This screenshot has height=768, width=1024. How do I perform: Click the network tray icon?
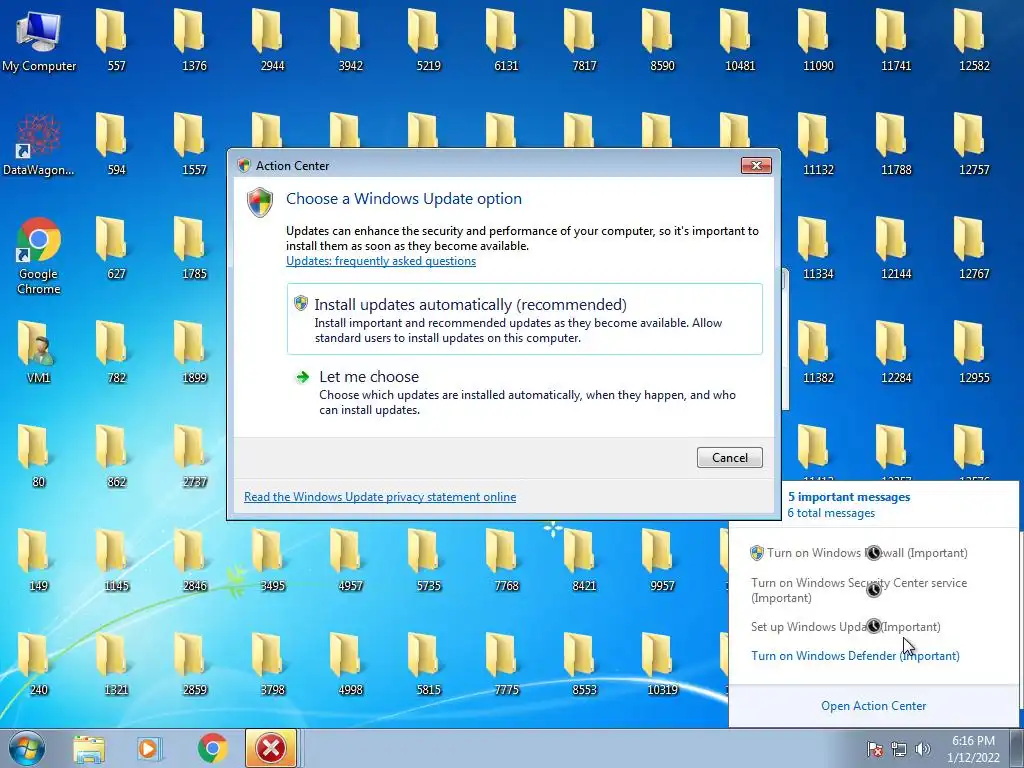899,749
